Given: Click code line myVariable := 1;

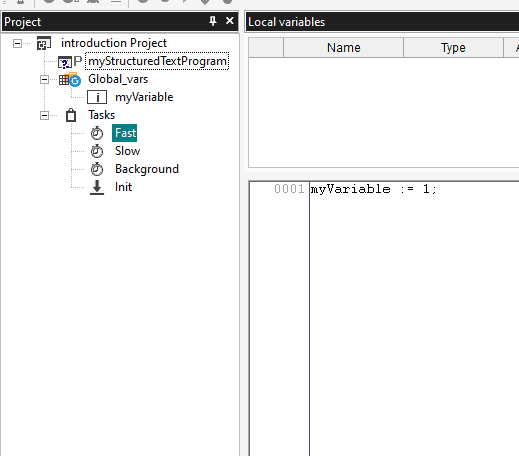Looking at the screenshot, I should (373, 189).
